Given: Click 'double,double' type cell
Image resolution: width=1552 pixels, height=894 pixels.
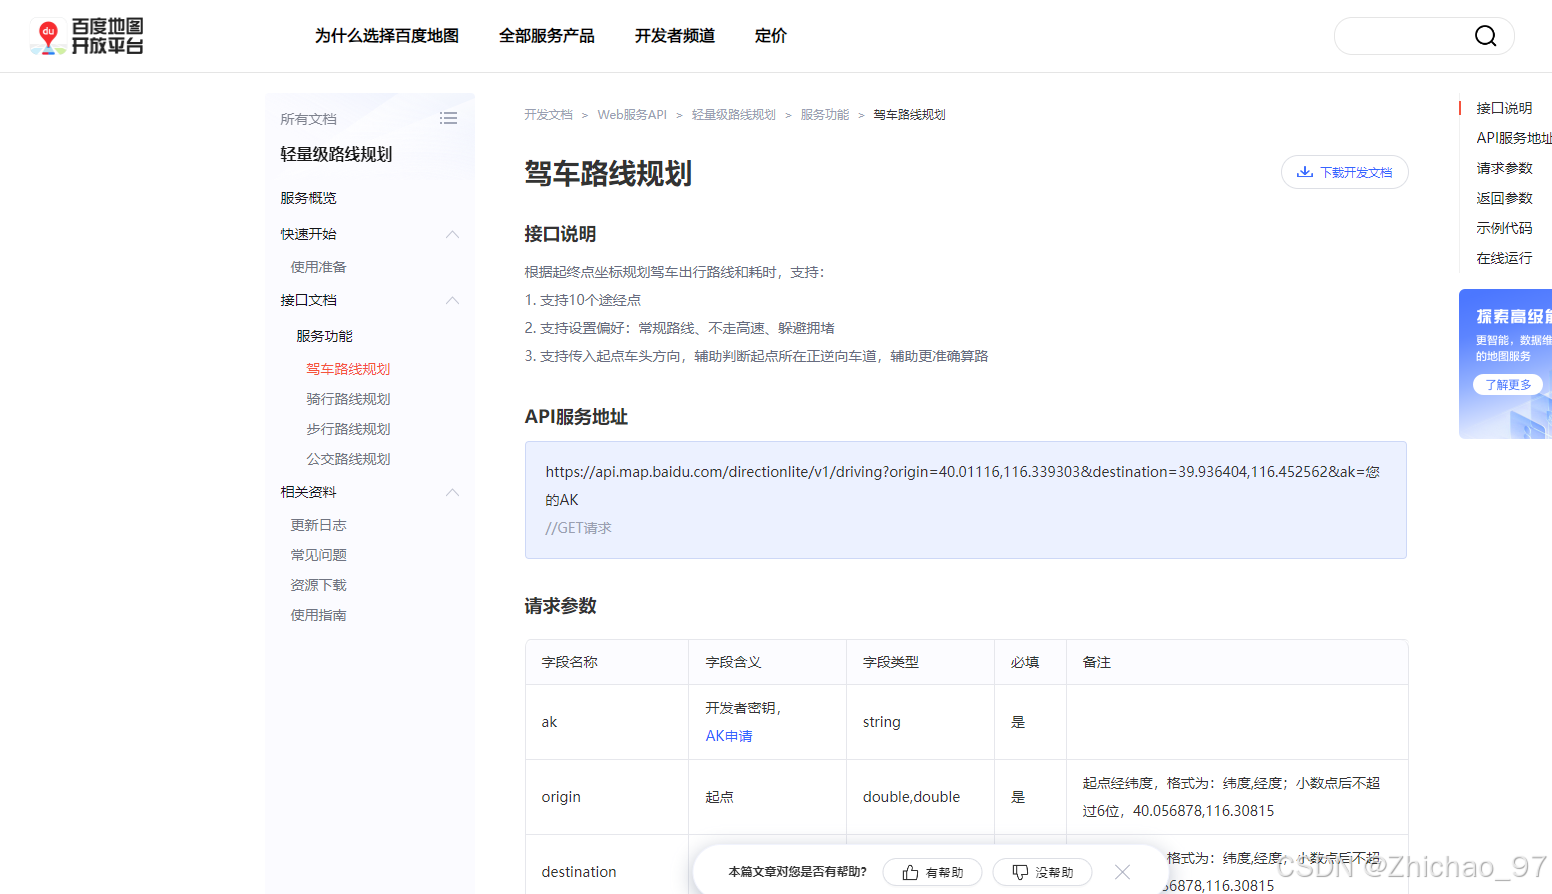Looking at the screenshot, I should point(920,797).
